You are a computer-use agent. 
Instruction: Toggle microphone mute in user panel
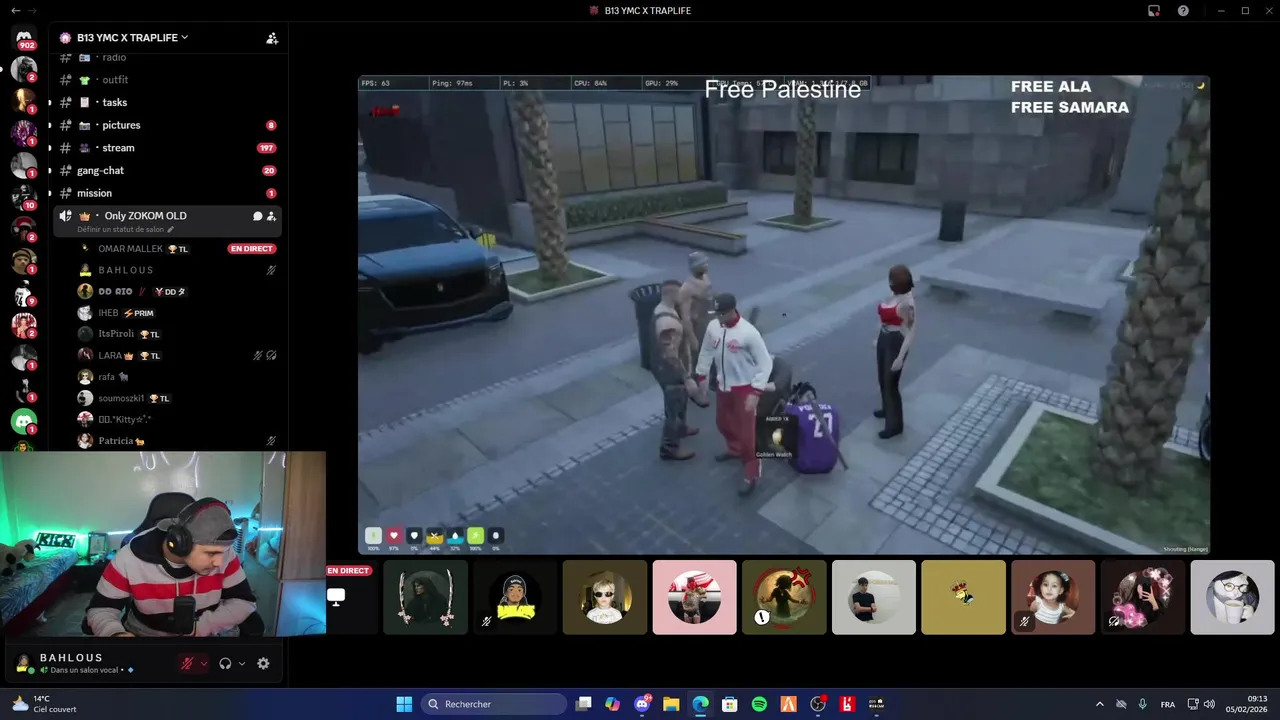click(x=187, y=663)
